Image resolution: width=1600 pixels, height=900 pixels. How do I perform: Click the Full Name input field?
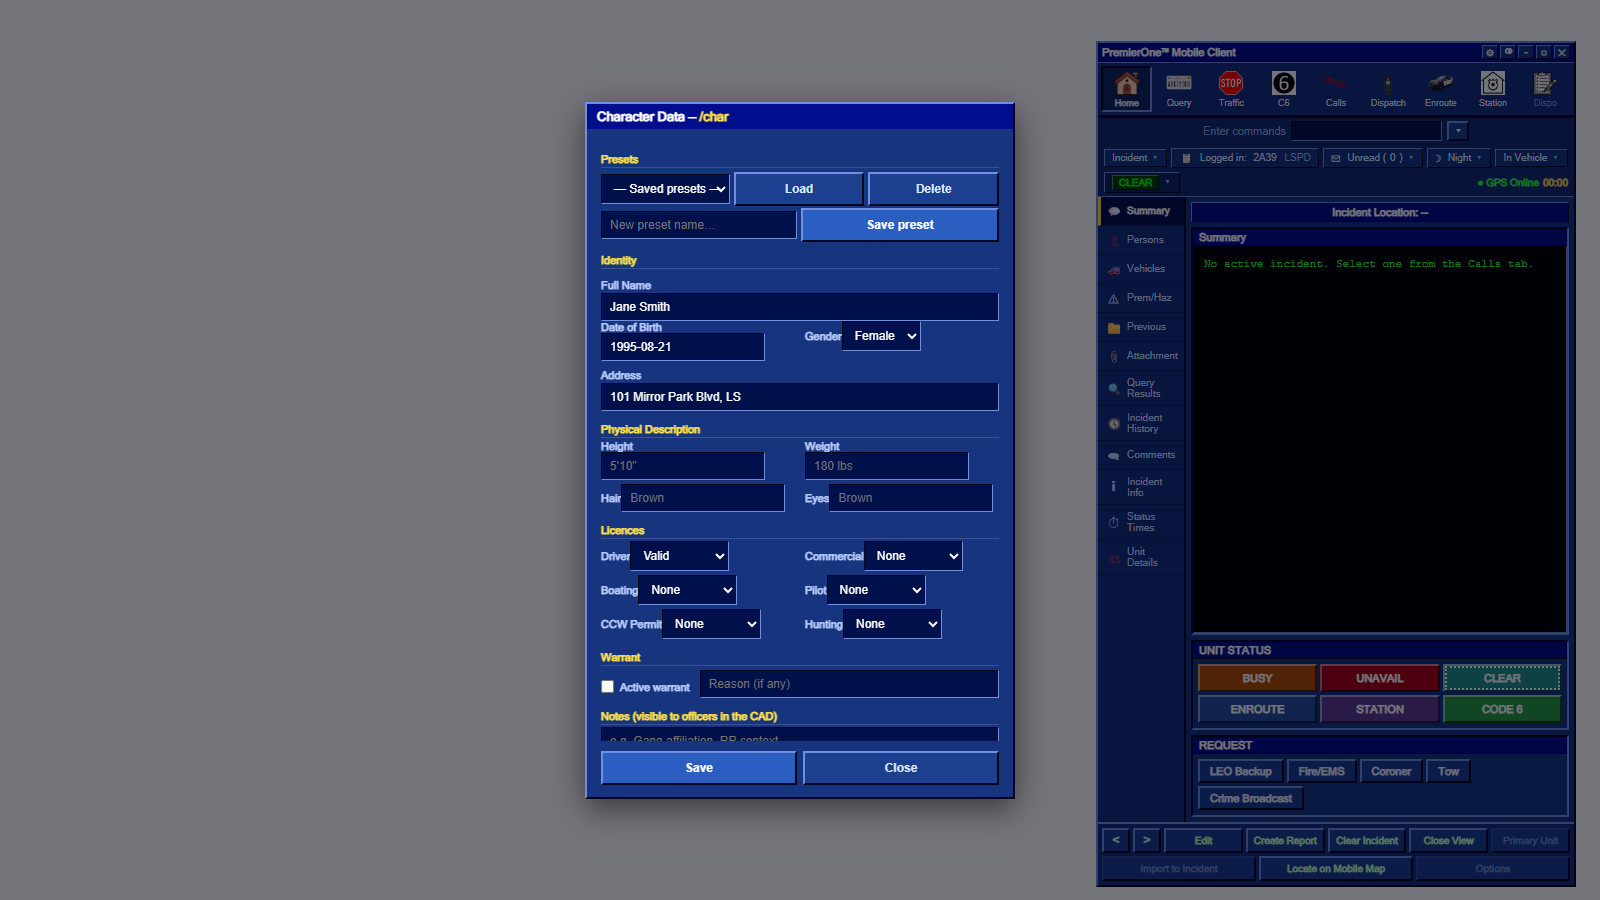pyautogui.click(x=799, y=307)
